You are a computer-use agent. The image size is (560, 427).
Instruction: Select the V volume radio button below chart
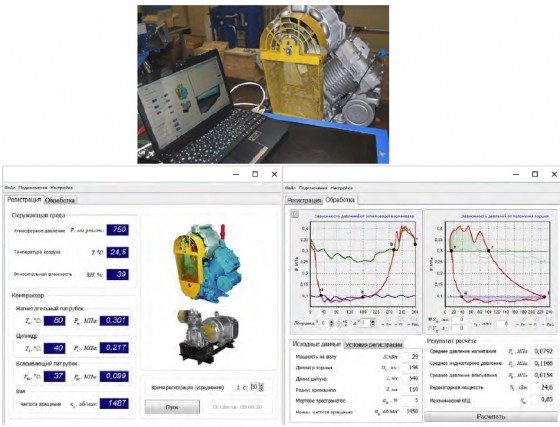[430, 327]
